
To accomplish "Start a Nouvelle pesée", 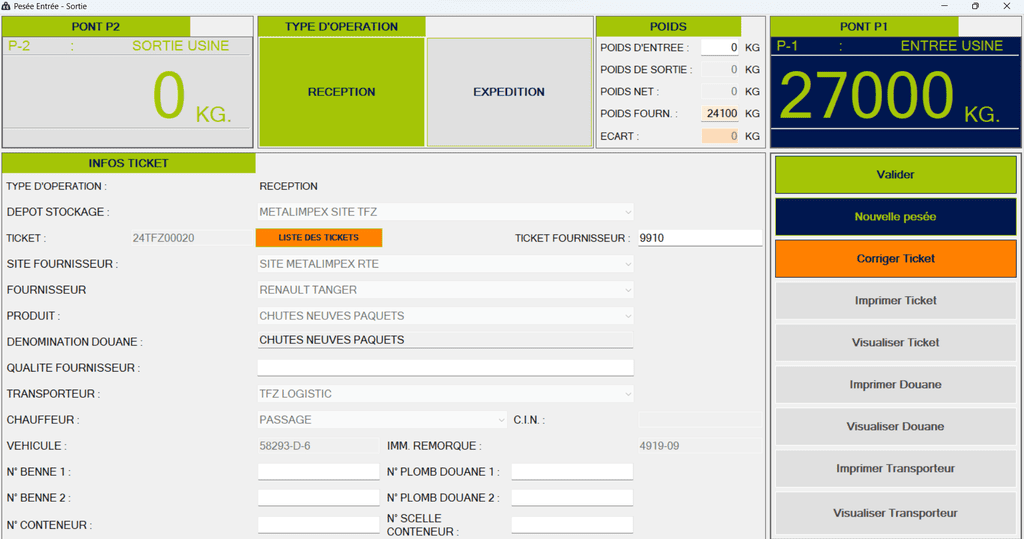I will [x=895, y=217].
